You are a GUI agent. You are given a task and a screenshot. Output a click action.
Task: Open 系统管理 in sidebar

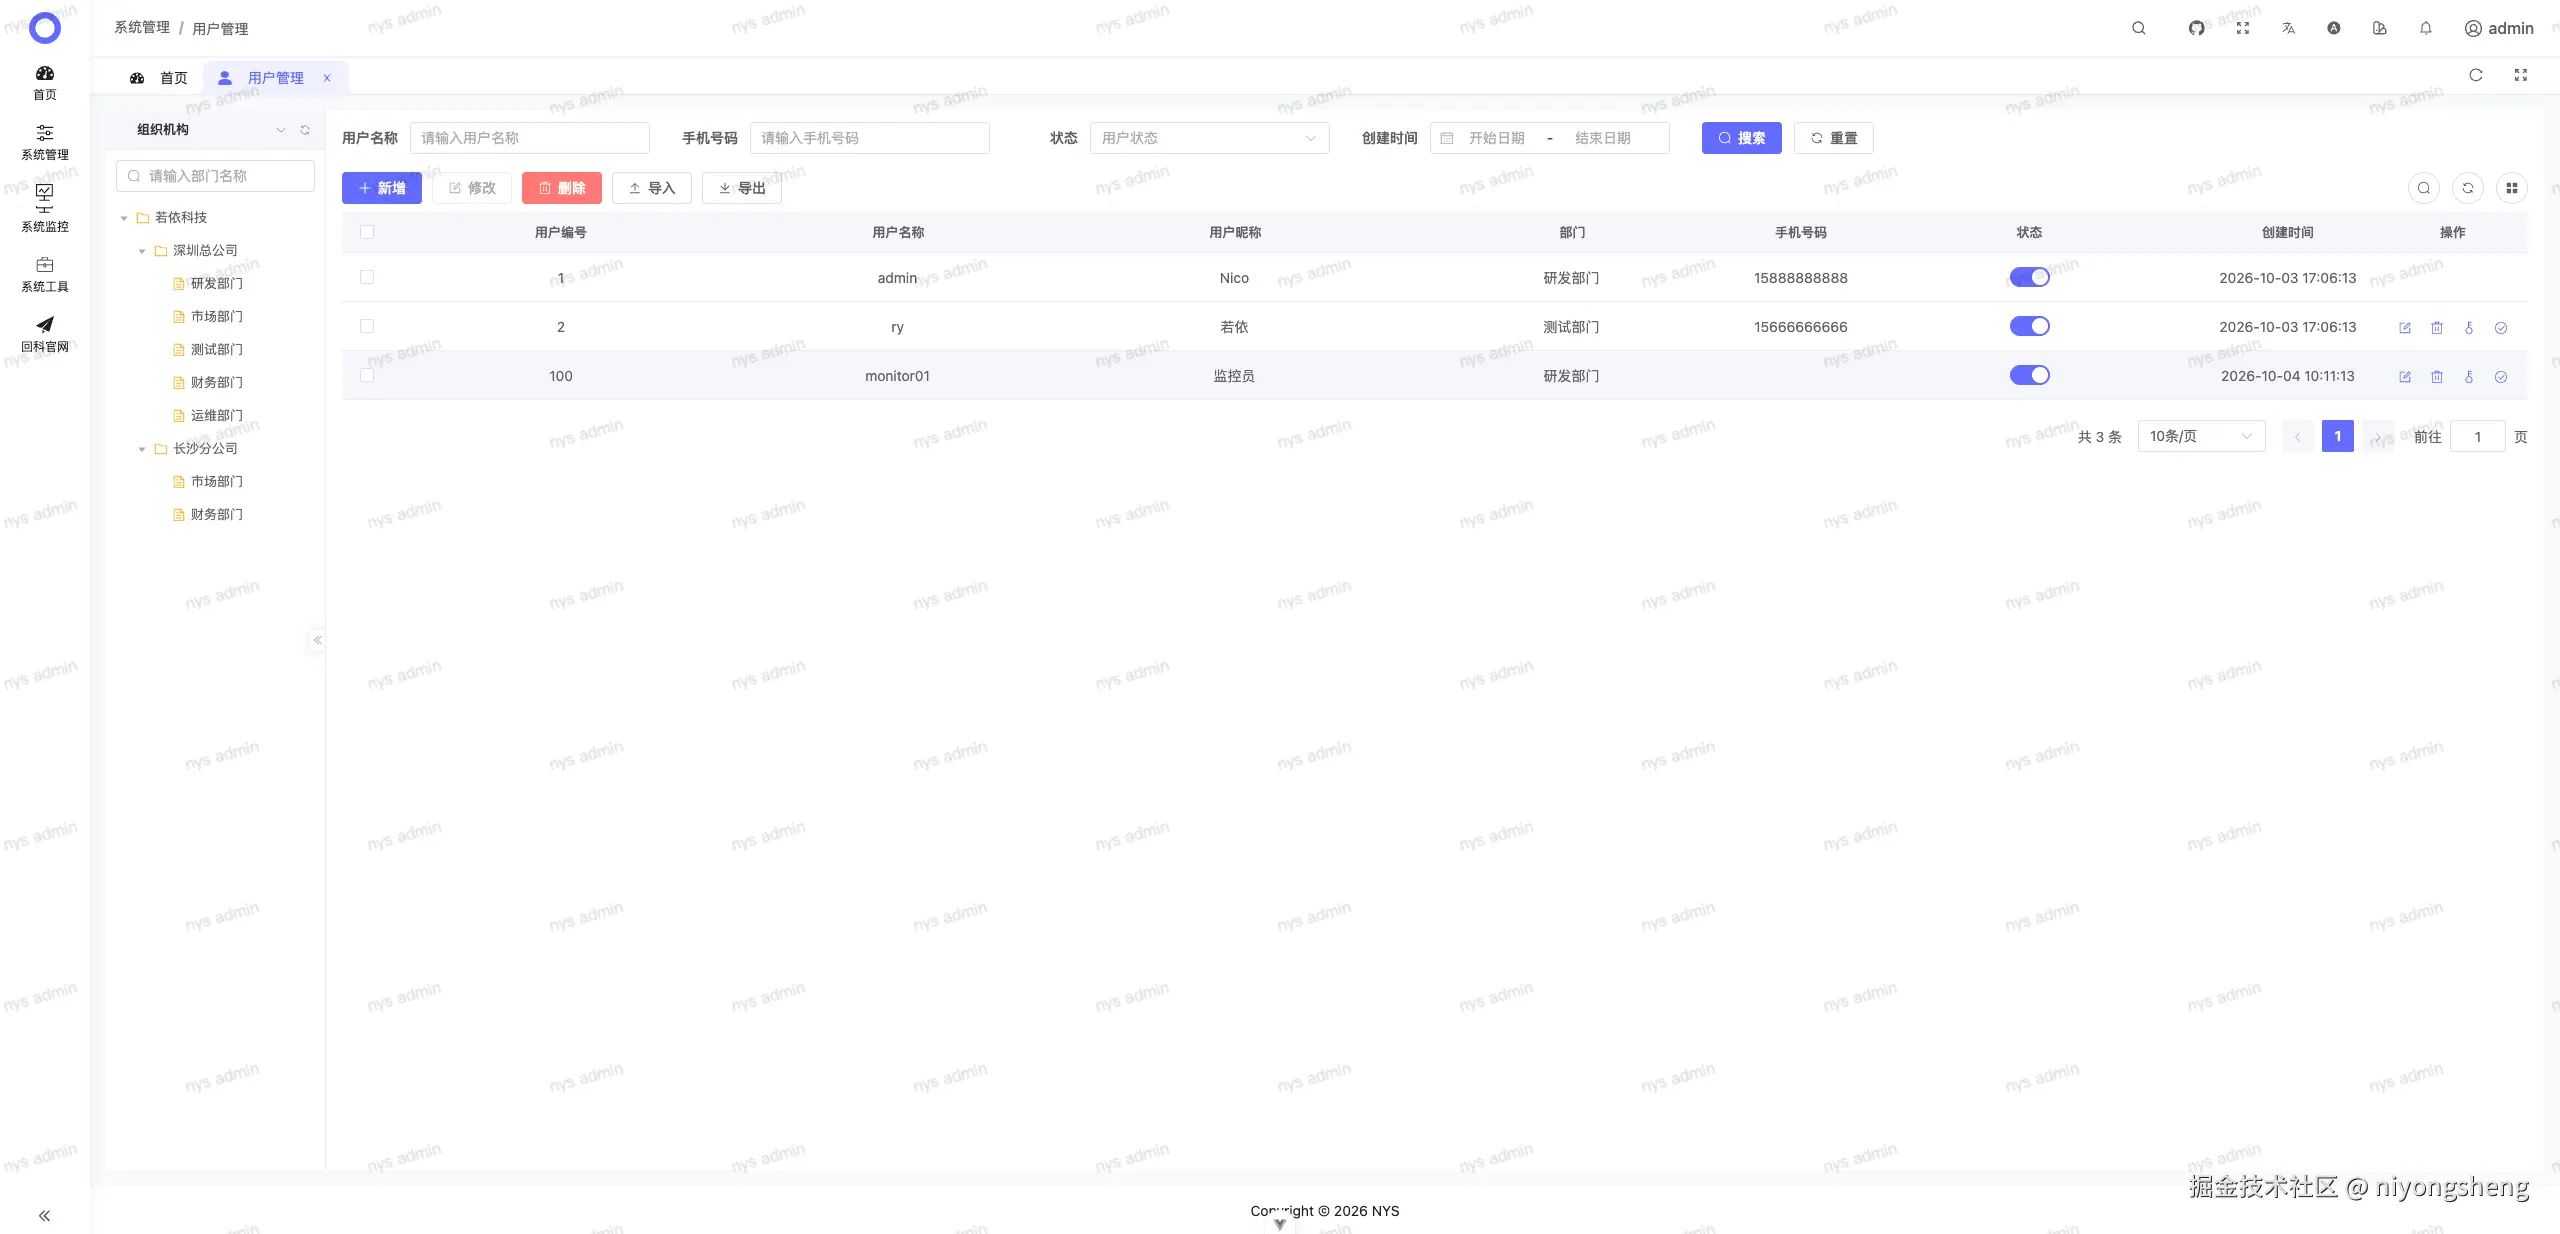click(45, 142)
